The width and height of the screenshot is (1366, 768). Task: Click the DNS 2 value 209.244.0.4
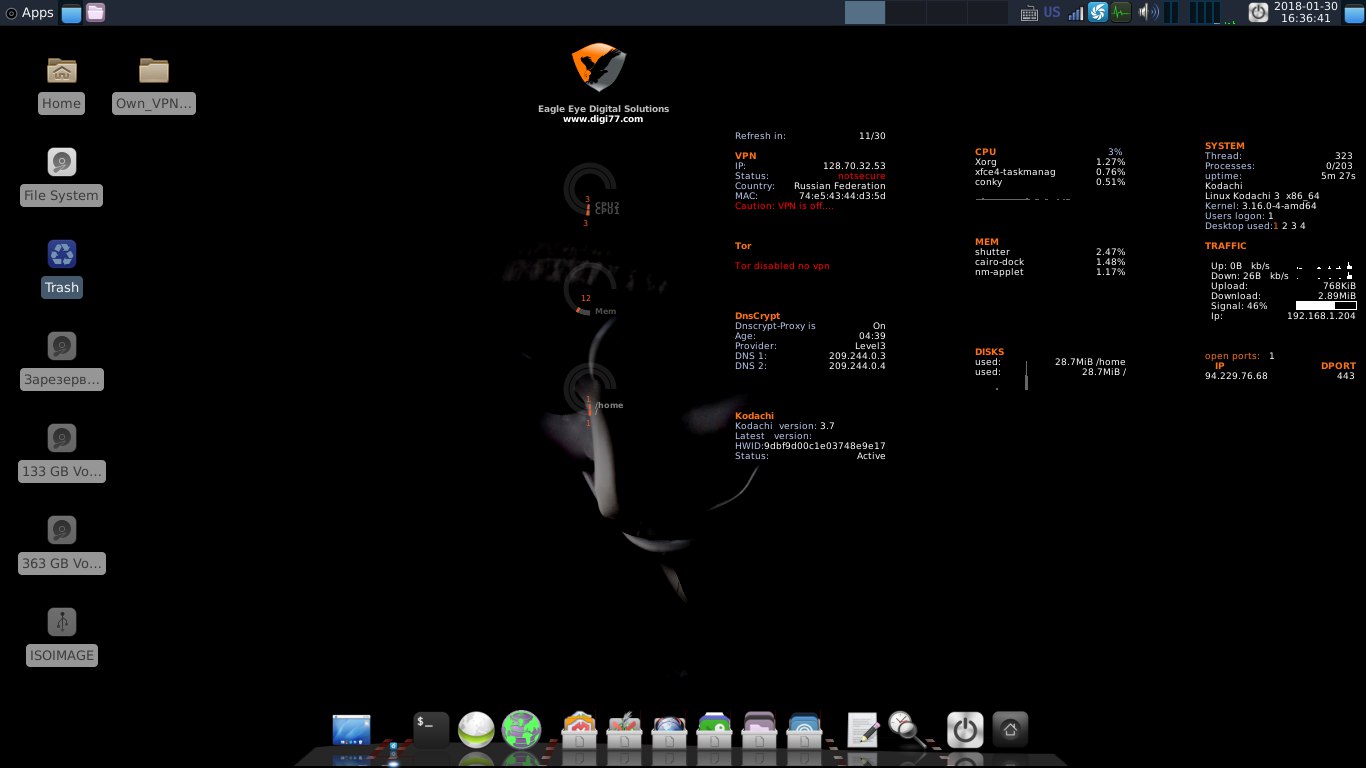857,366
